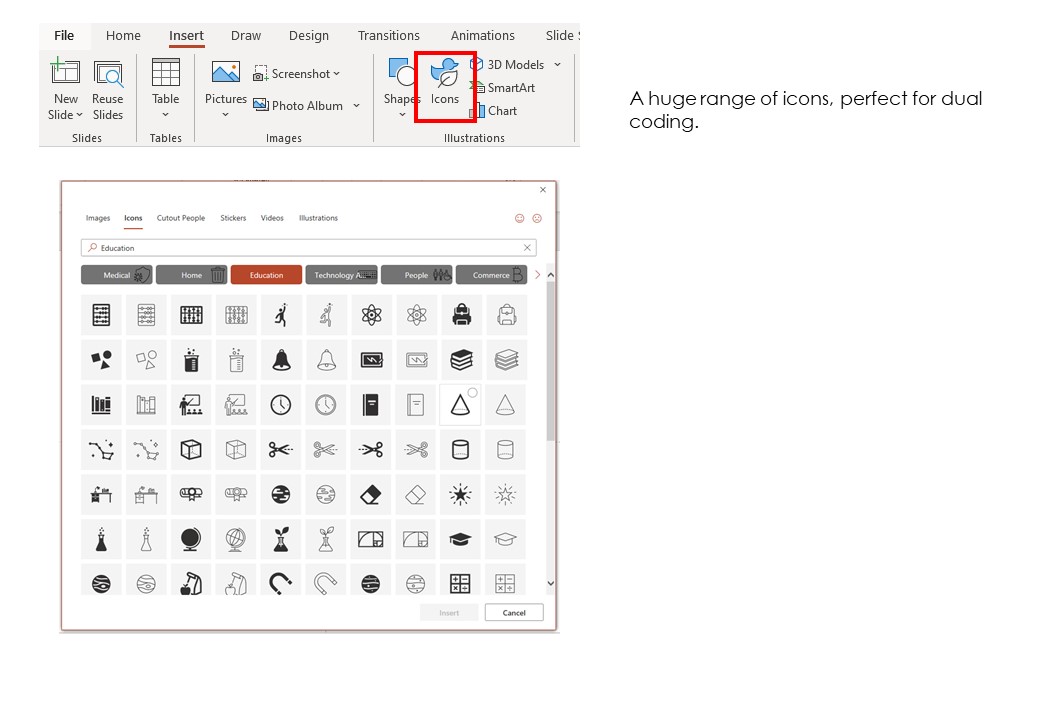Select the Medical category pill
Image resolution: width=1040 pixels, height=720 pixels.
[x=117, y=273]
